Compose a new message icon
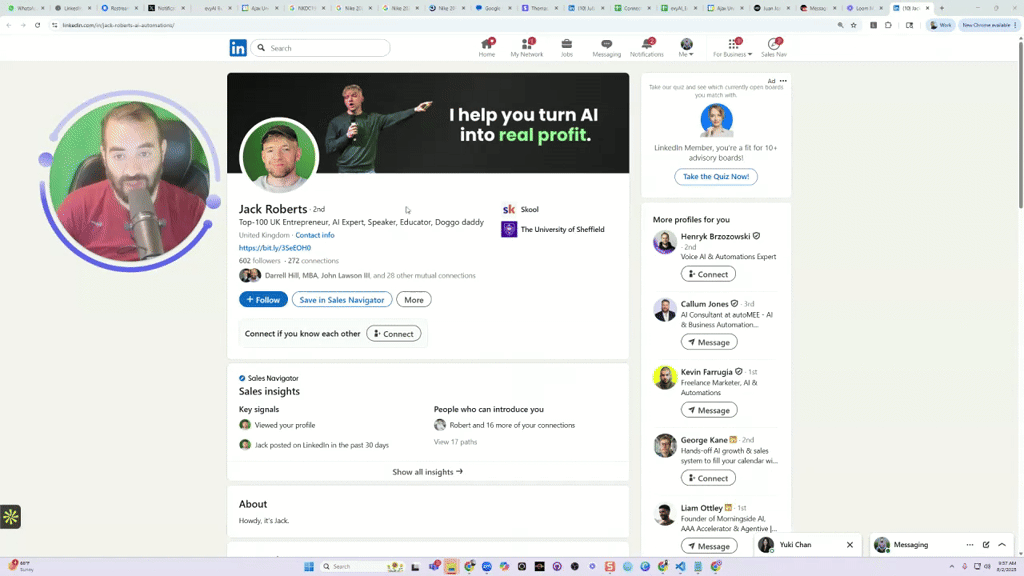The height and width of the screenshot is (576, 1024). click(x=986, y=545)
